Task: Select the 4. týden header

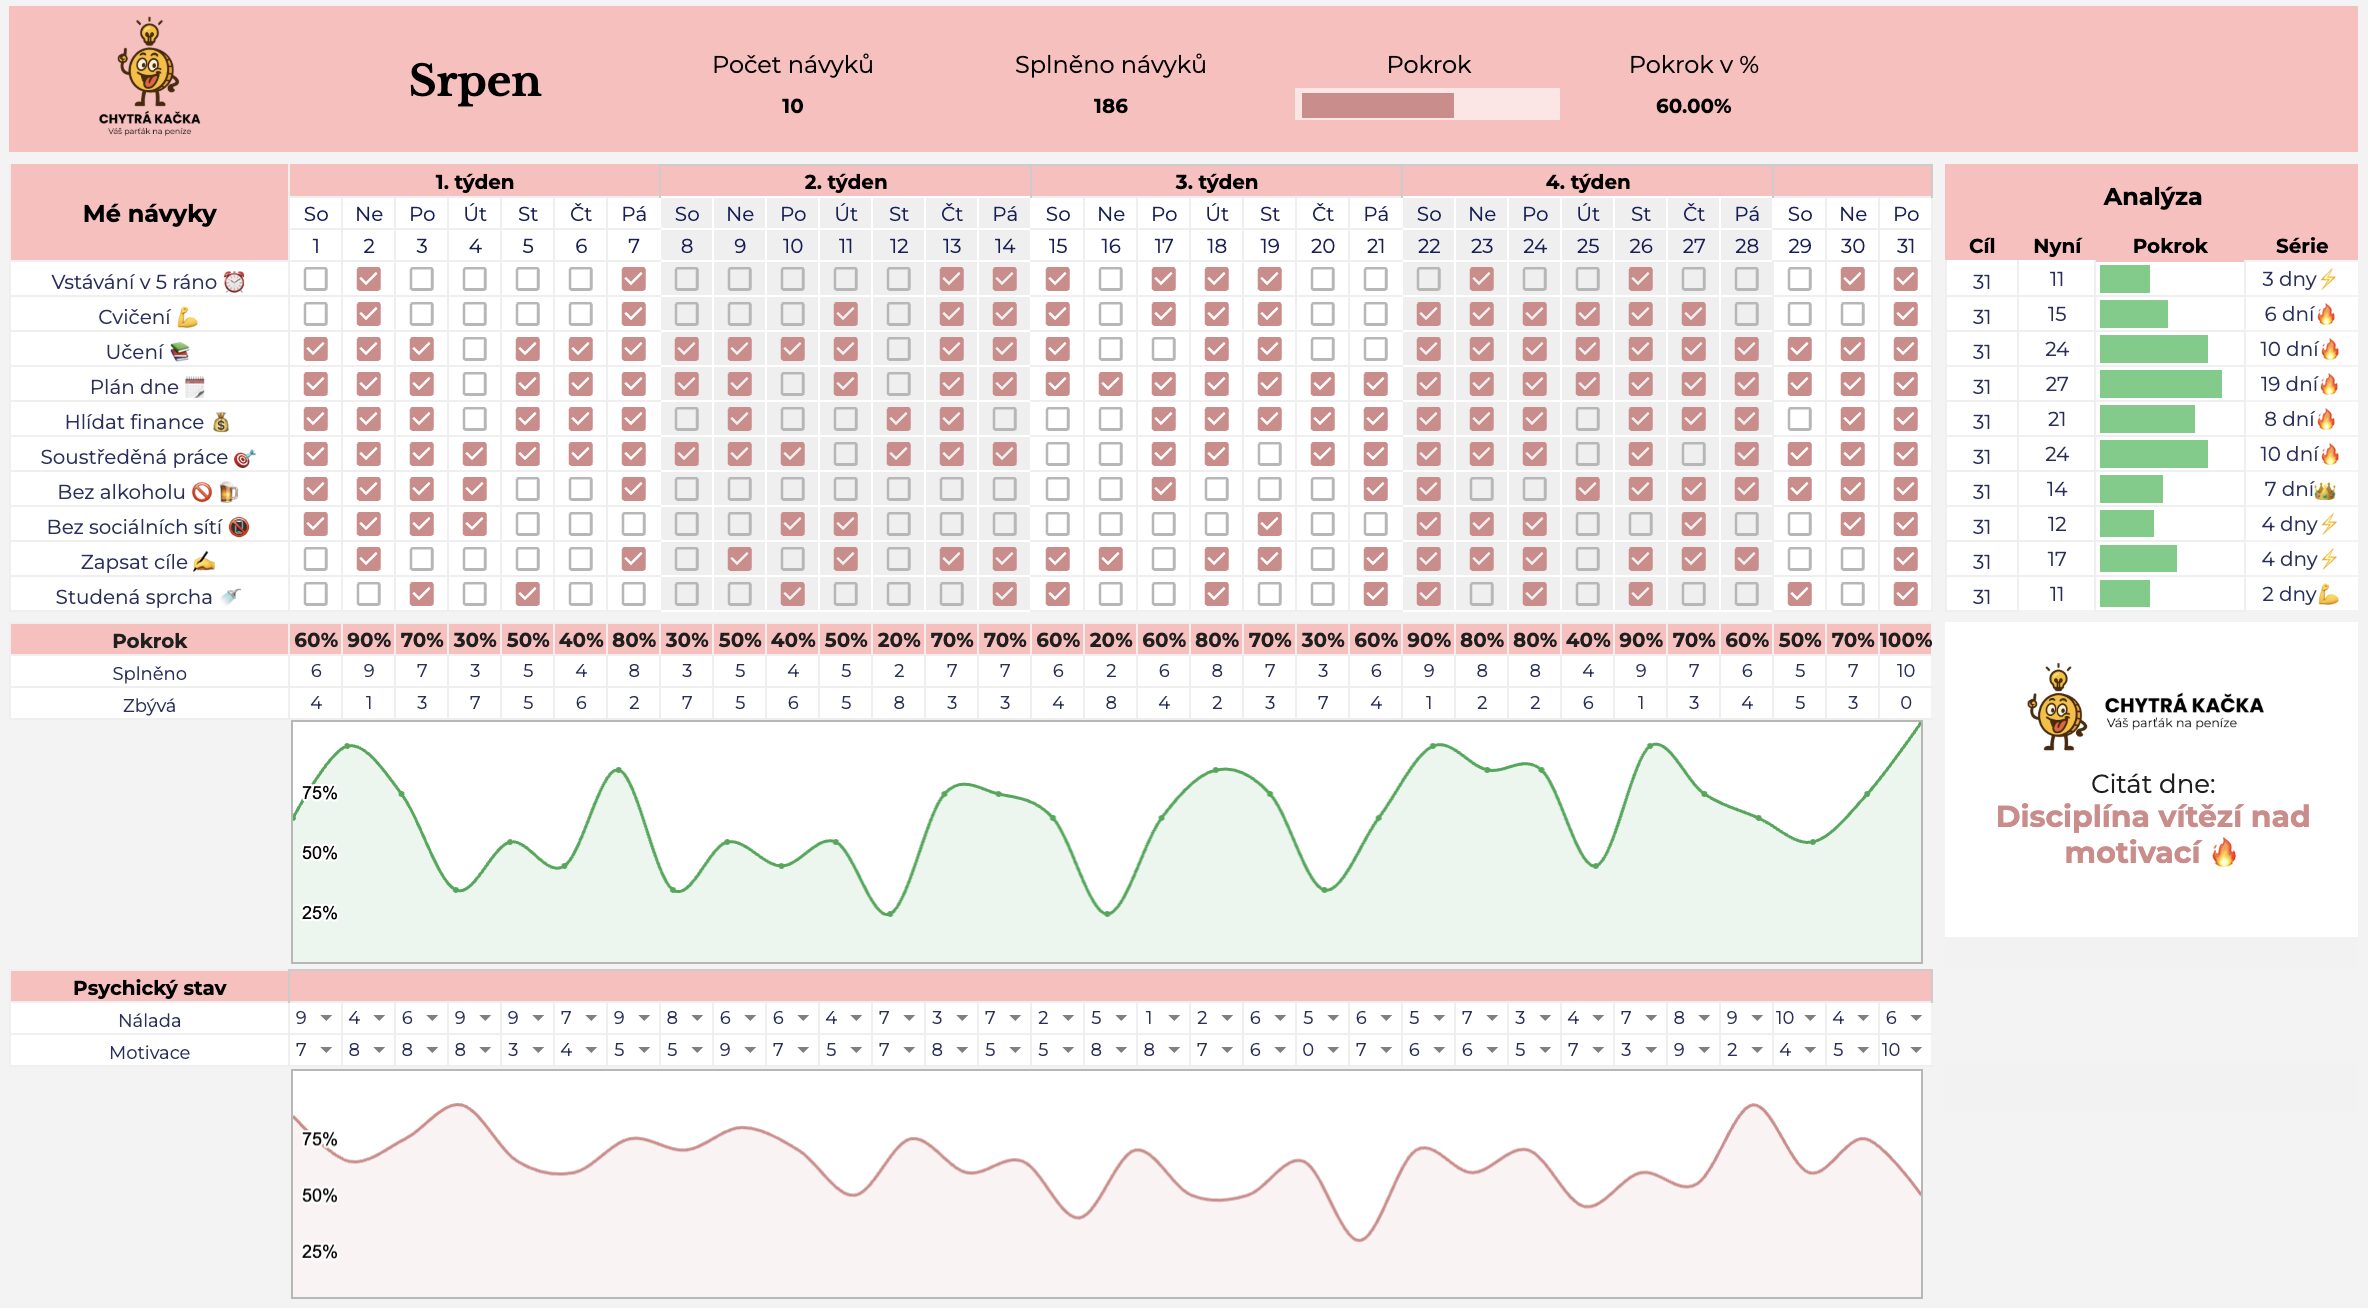Action: pos(1587,181)
